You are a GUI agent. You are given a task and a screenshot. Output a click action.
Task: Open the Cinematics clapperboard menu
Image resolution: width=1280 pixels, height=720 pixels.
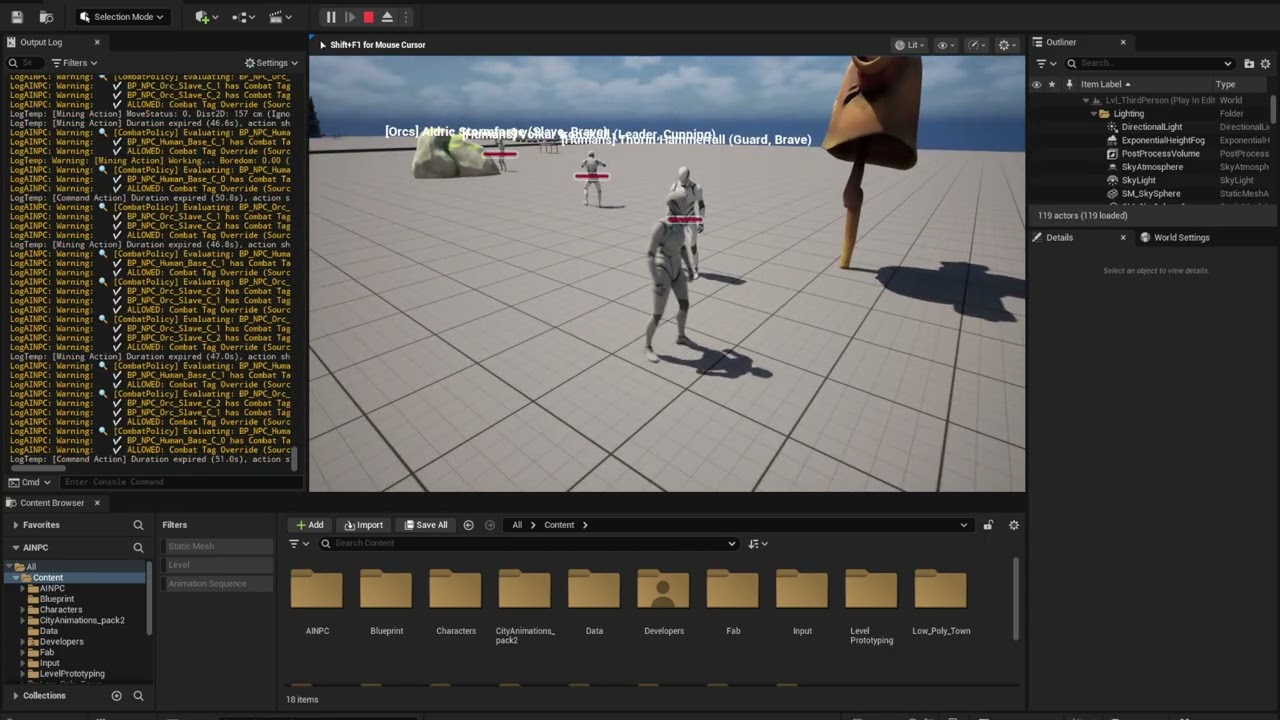pos(281,17)
